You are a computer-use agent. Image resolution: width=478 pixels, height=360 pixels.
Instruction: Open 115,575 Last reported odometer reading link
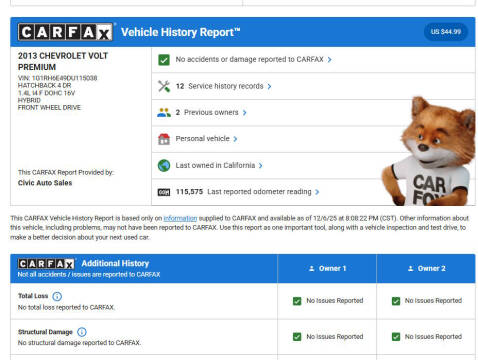[243, 192]
